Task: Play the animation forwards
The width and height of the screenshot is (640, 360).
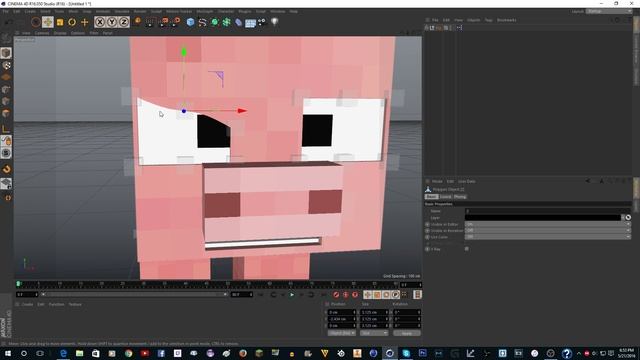Action: (292, 294)
